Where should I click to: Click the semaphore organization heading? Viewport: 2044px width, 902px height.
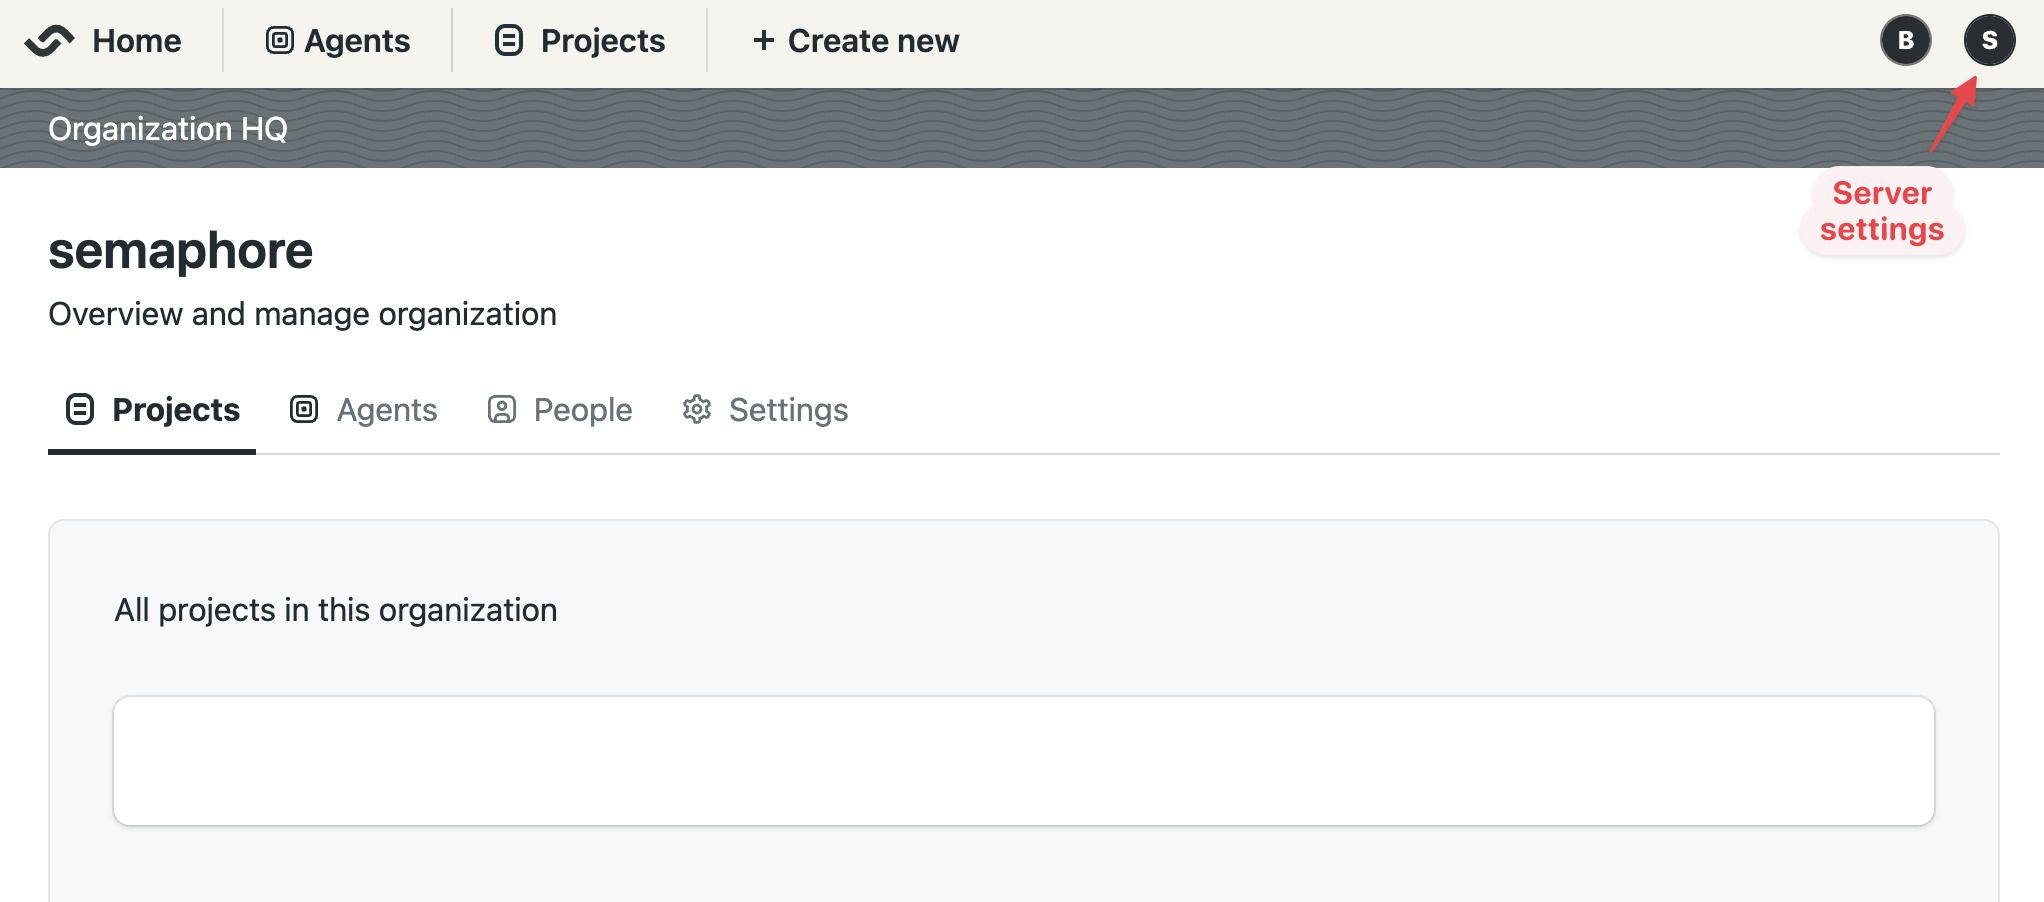click(180, 250)
